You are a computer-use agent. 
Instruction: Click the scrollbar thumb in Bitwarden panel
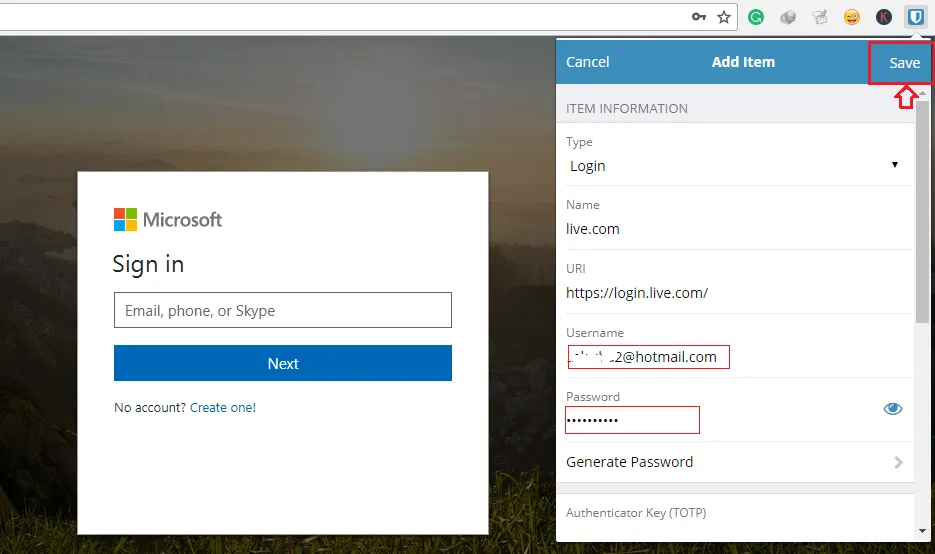pyautogui.click(x=922, y=212)
